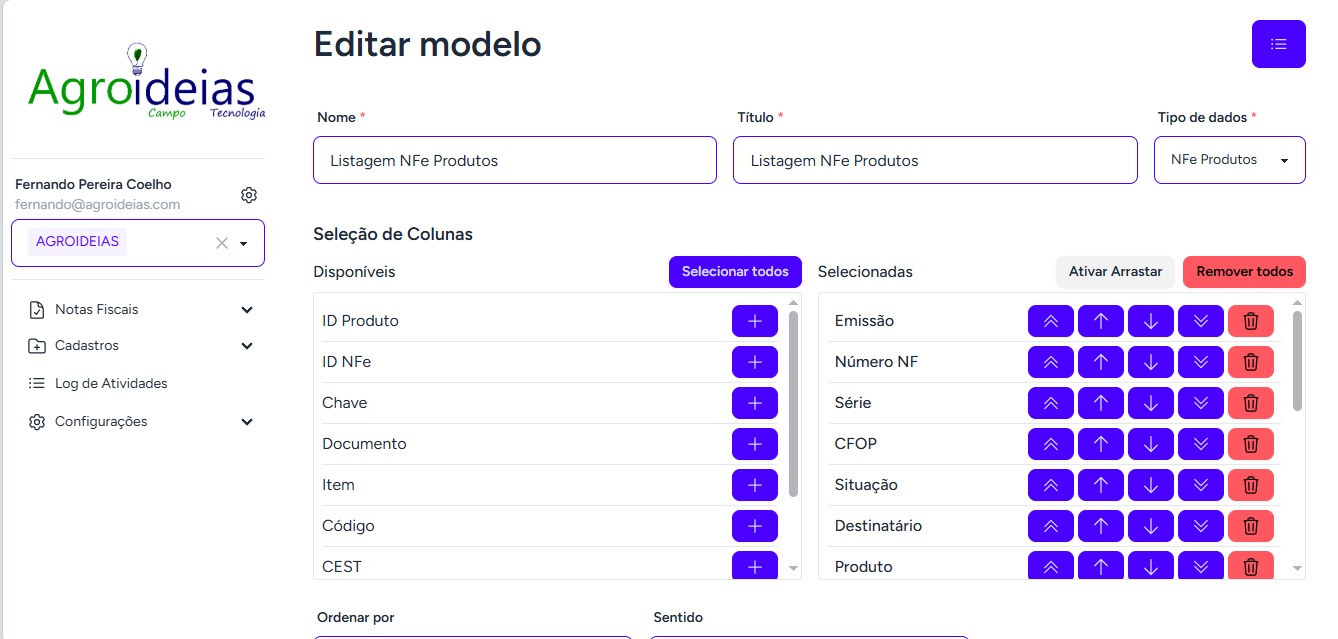
Task: Move Série column up one position
Action: (x=1101, y=403)
